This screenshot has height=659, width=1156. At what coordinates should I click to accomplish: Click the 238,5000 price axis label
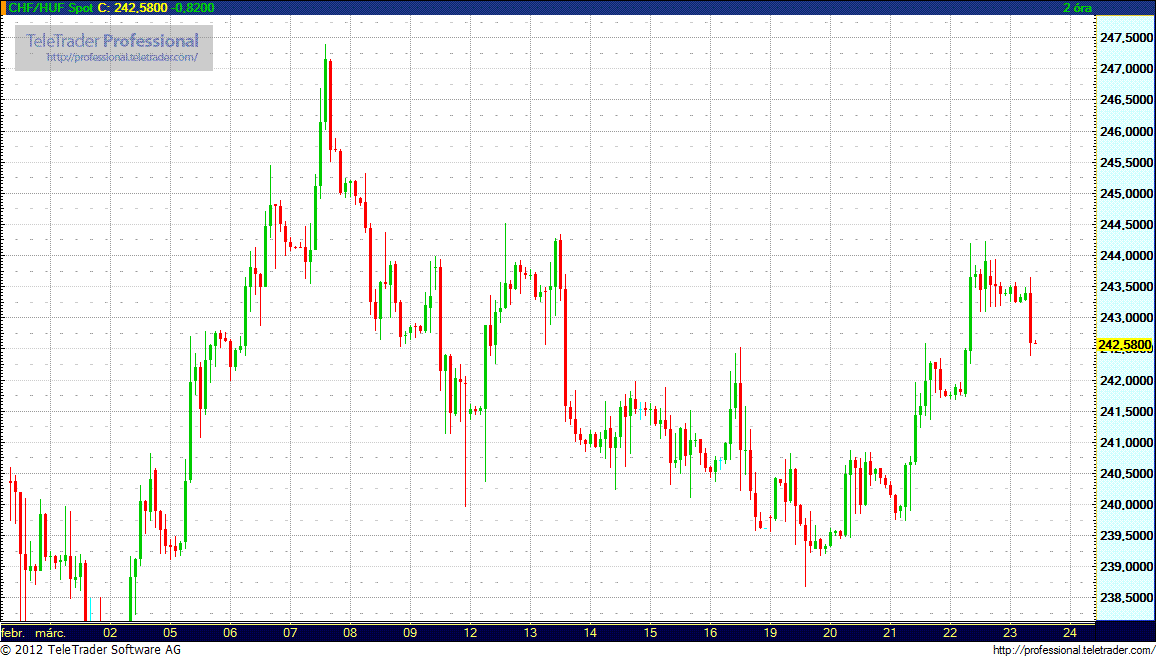[x=1125, y=598]
